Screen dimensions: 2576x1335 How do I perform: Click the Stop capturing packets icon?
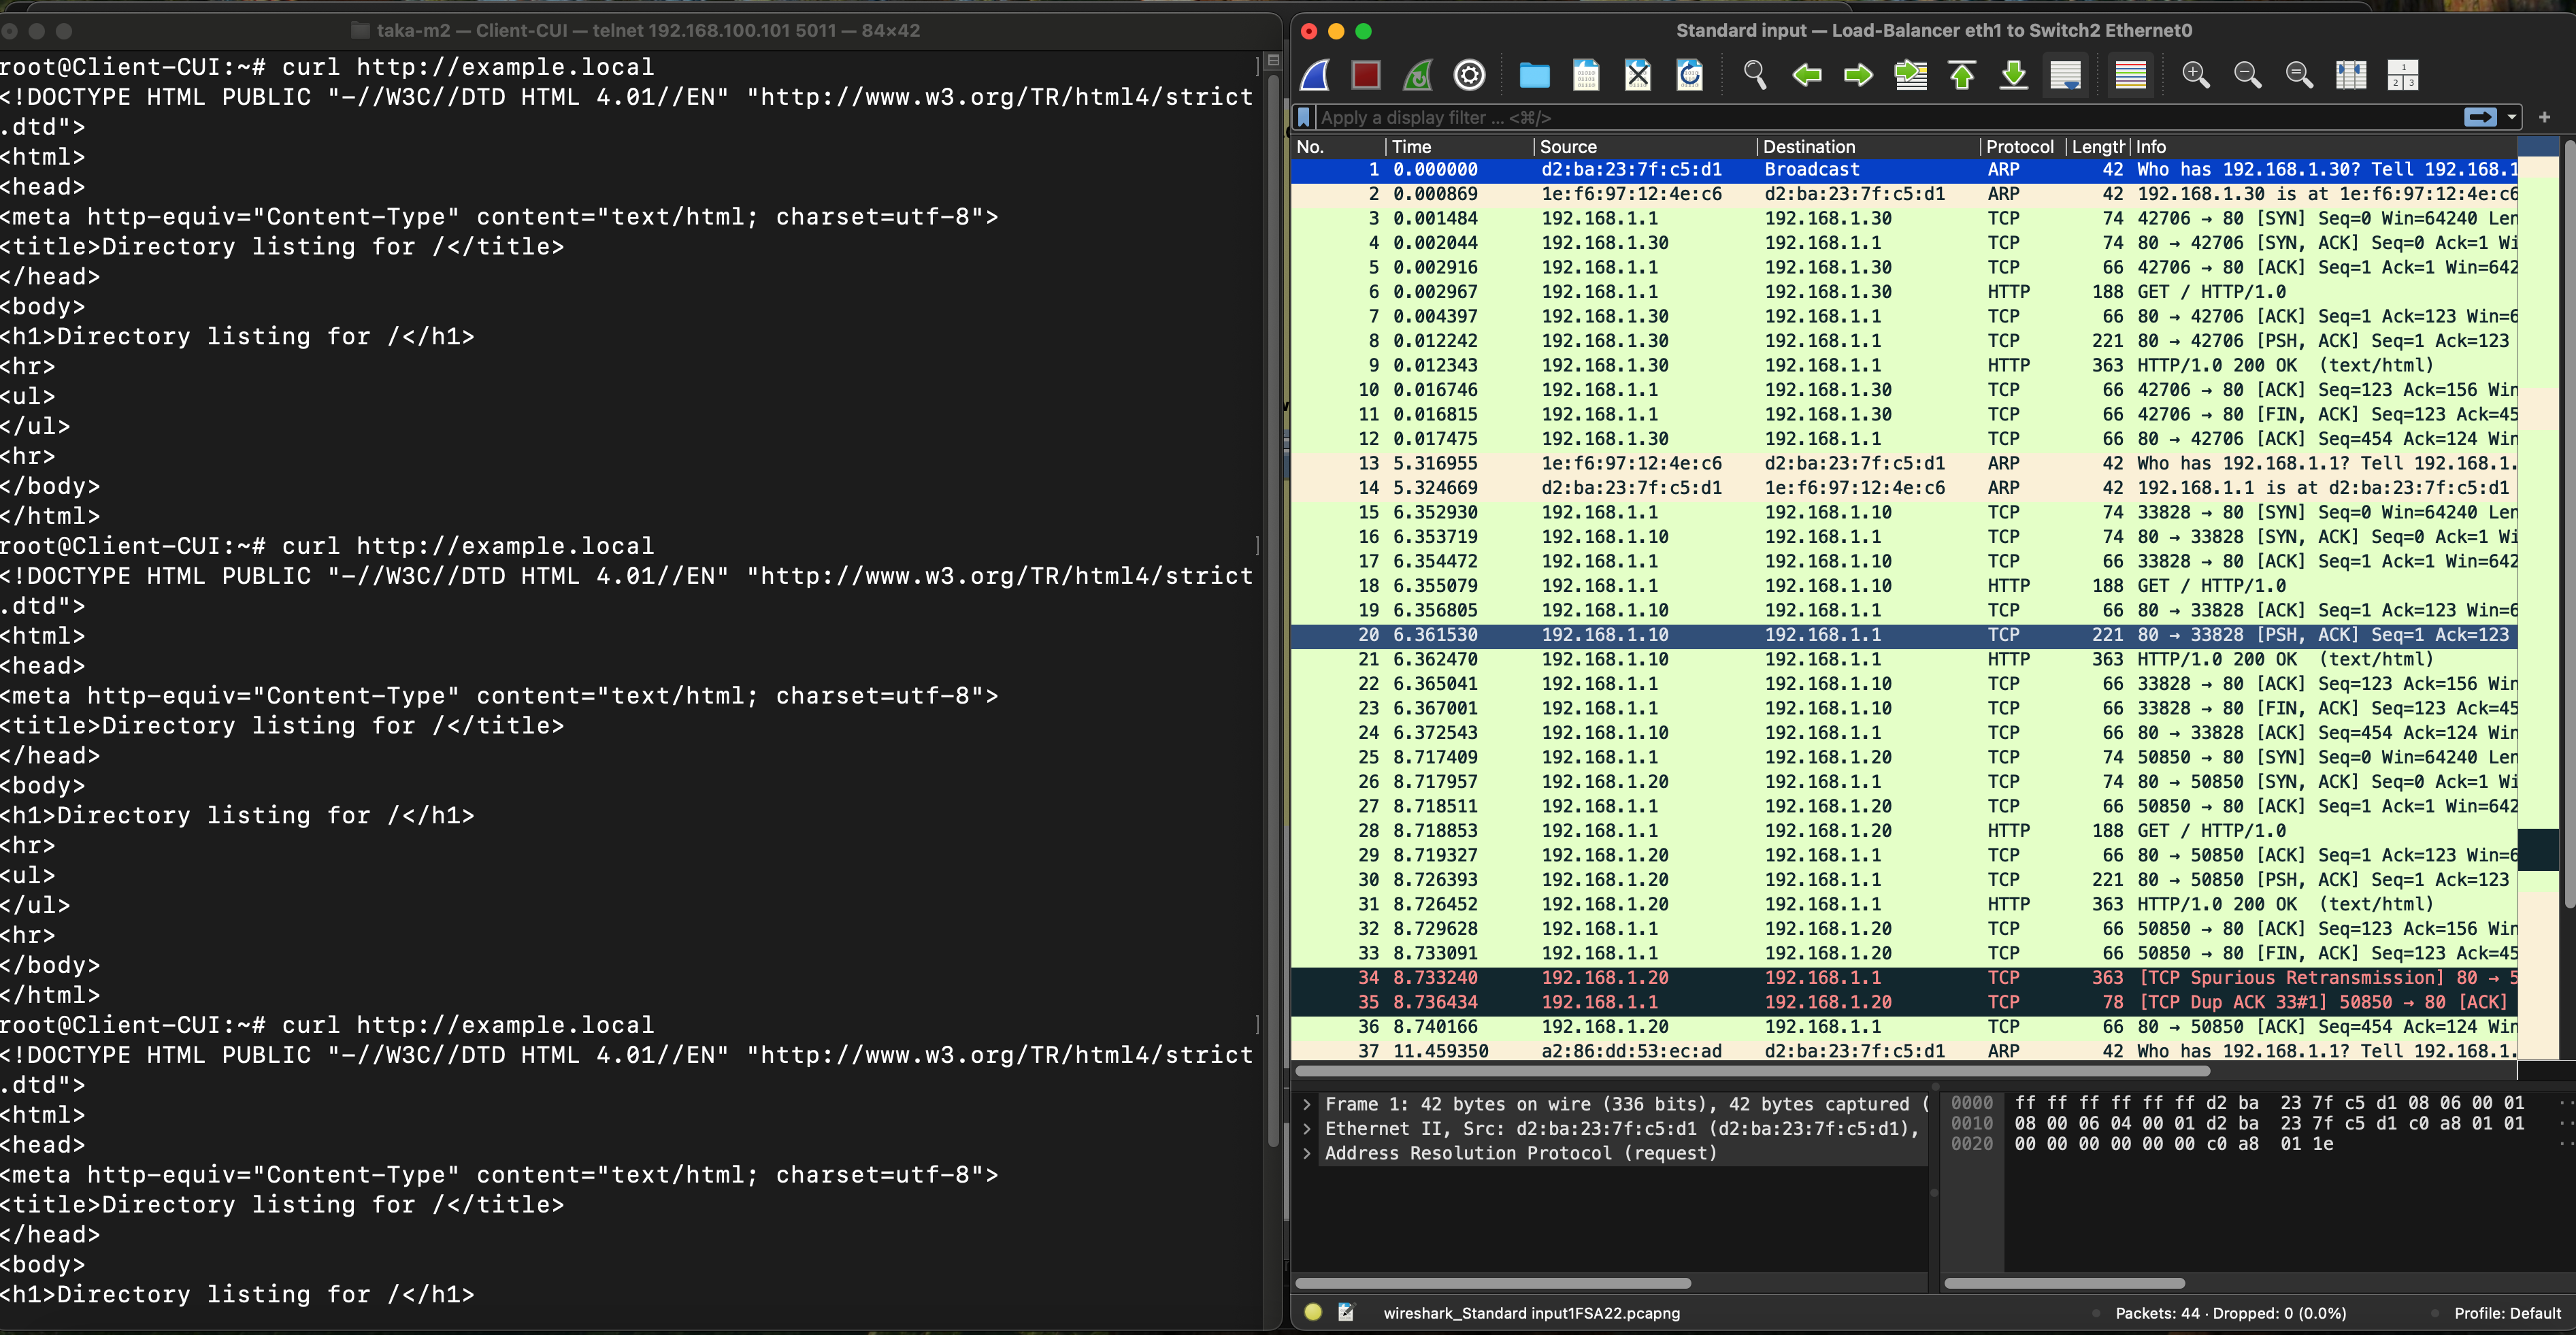click(x=1366, y=75)
